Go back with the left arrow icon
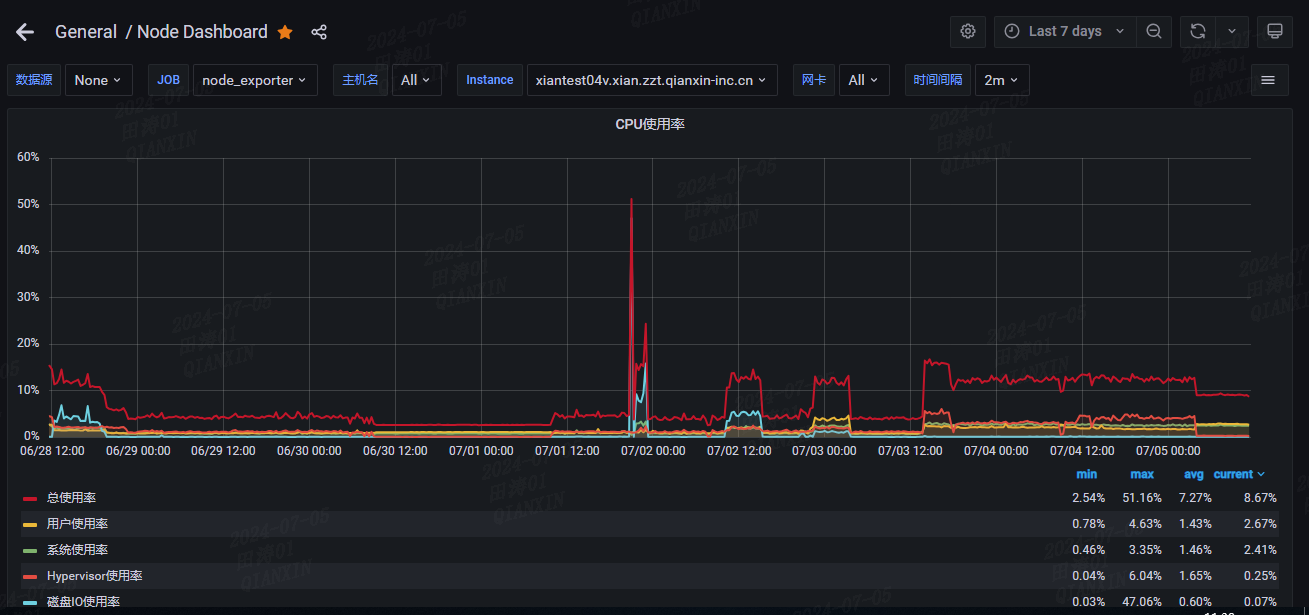Screen dimensions: 1309x615 coord(25,32)
